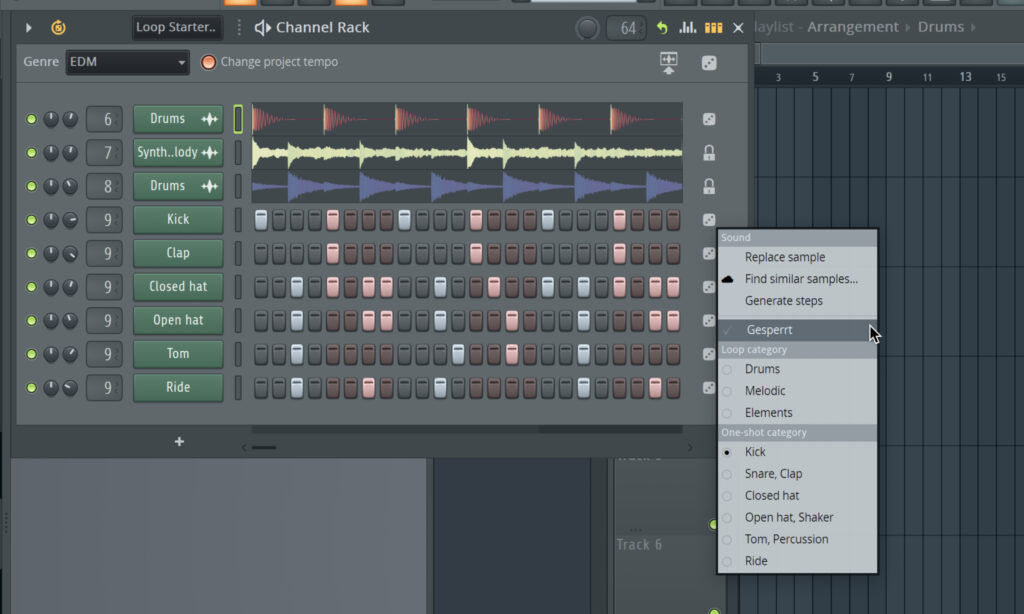Click the Kick channel's mixer track number box

(104, 219)
